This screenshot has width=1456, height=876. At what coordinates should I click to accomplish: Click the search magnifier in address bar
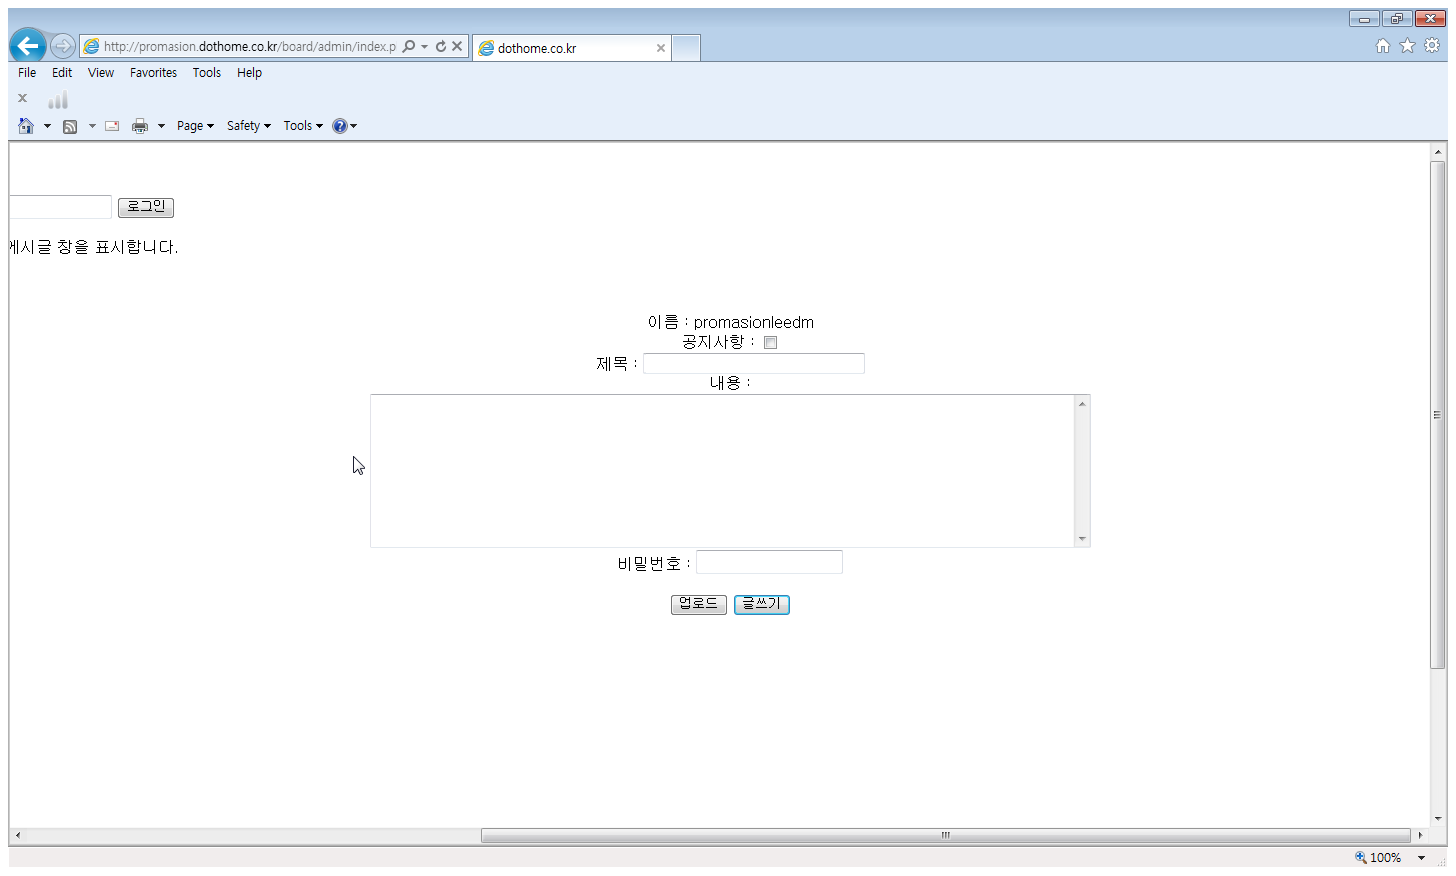point(409,46)
